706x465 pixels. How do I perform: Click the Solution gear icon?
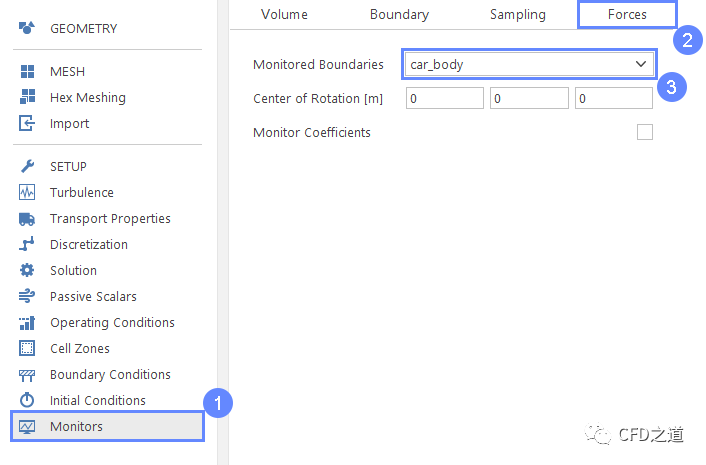tap(27, 271)
